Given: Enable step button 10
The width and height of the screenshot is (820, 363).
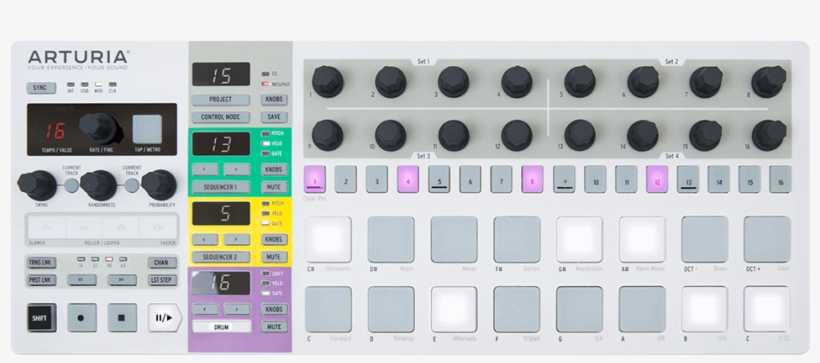Looking at the screenshot, I should click(x=595, y=179).
